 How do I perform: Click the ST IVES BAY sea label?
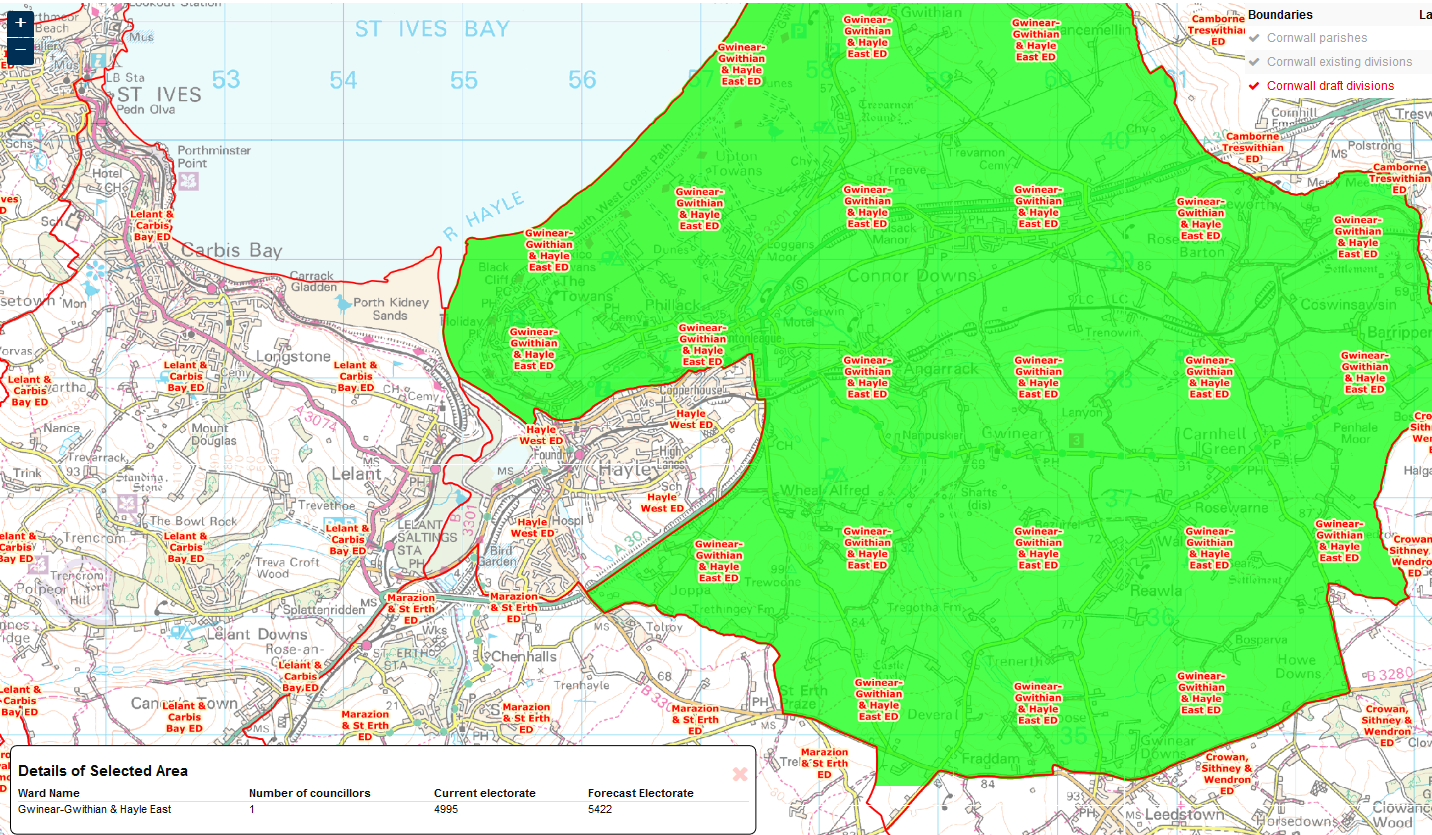pyautogui.click(x=432, y=29)
